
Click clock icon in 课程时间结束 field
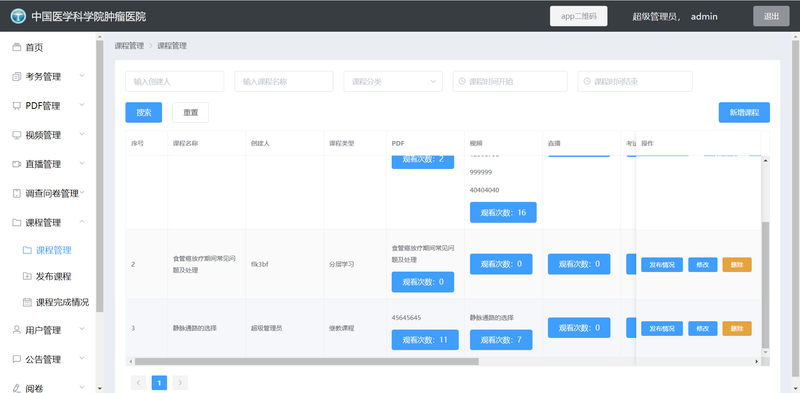pos(587,81)
